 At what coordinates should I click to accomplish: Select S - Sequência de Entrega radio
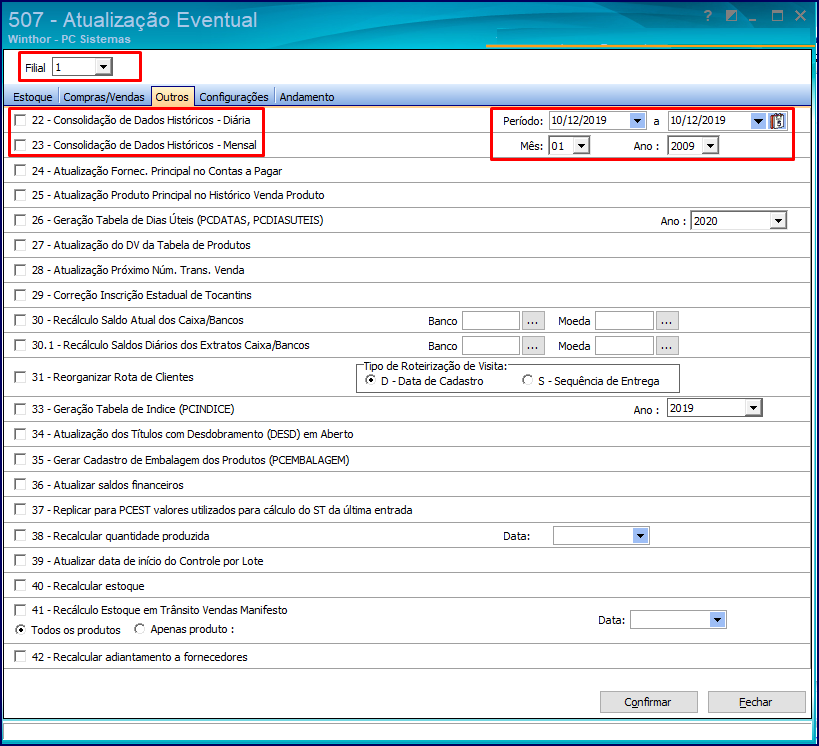[528, 380]
